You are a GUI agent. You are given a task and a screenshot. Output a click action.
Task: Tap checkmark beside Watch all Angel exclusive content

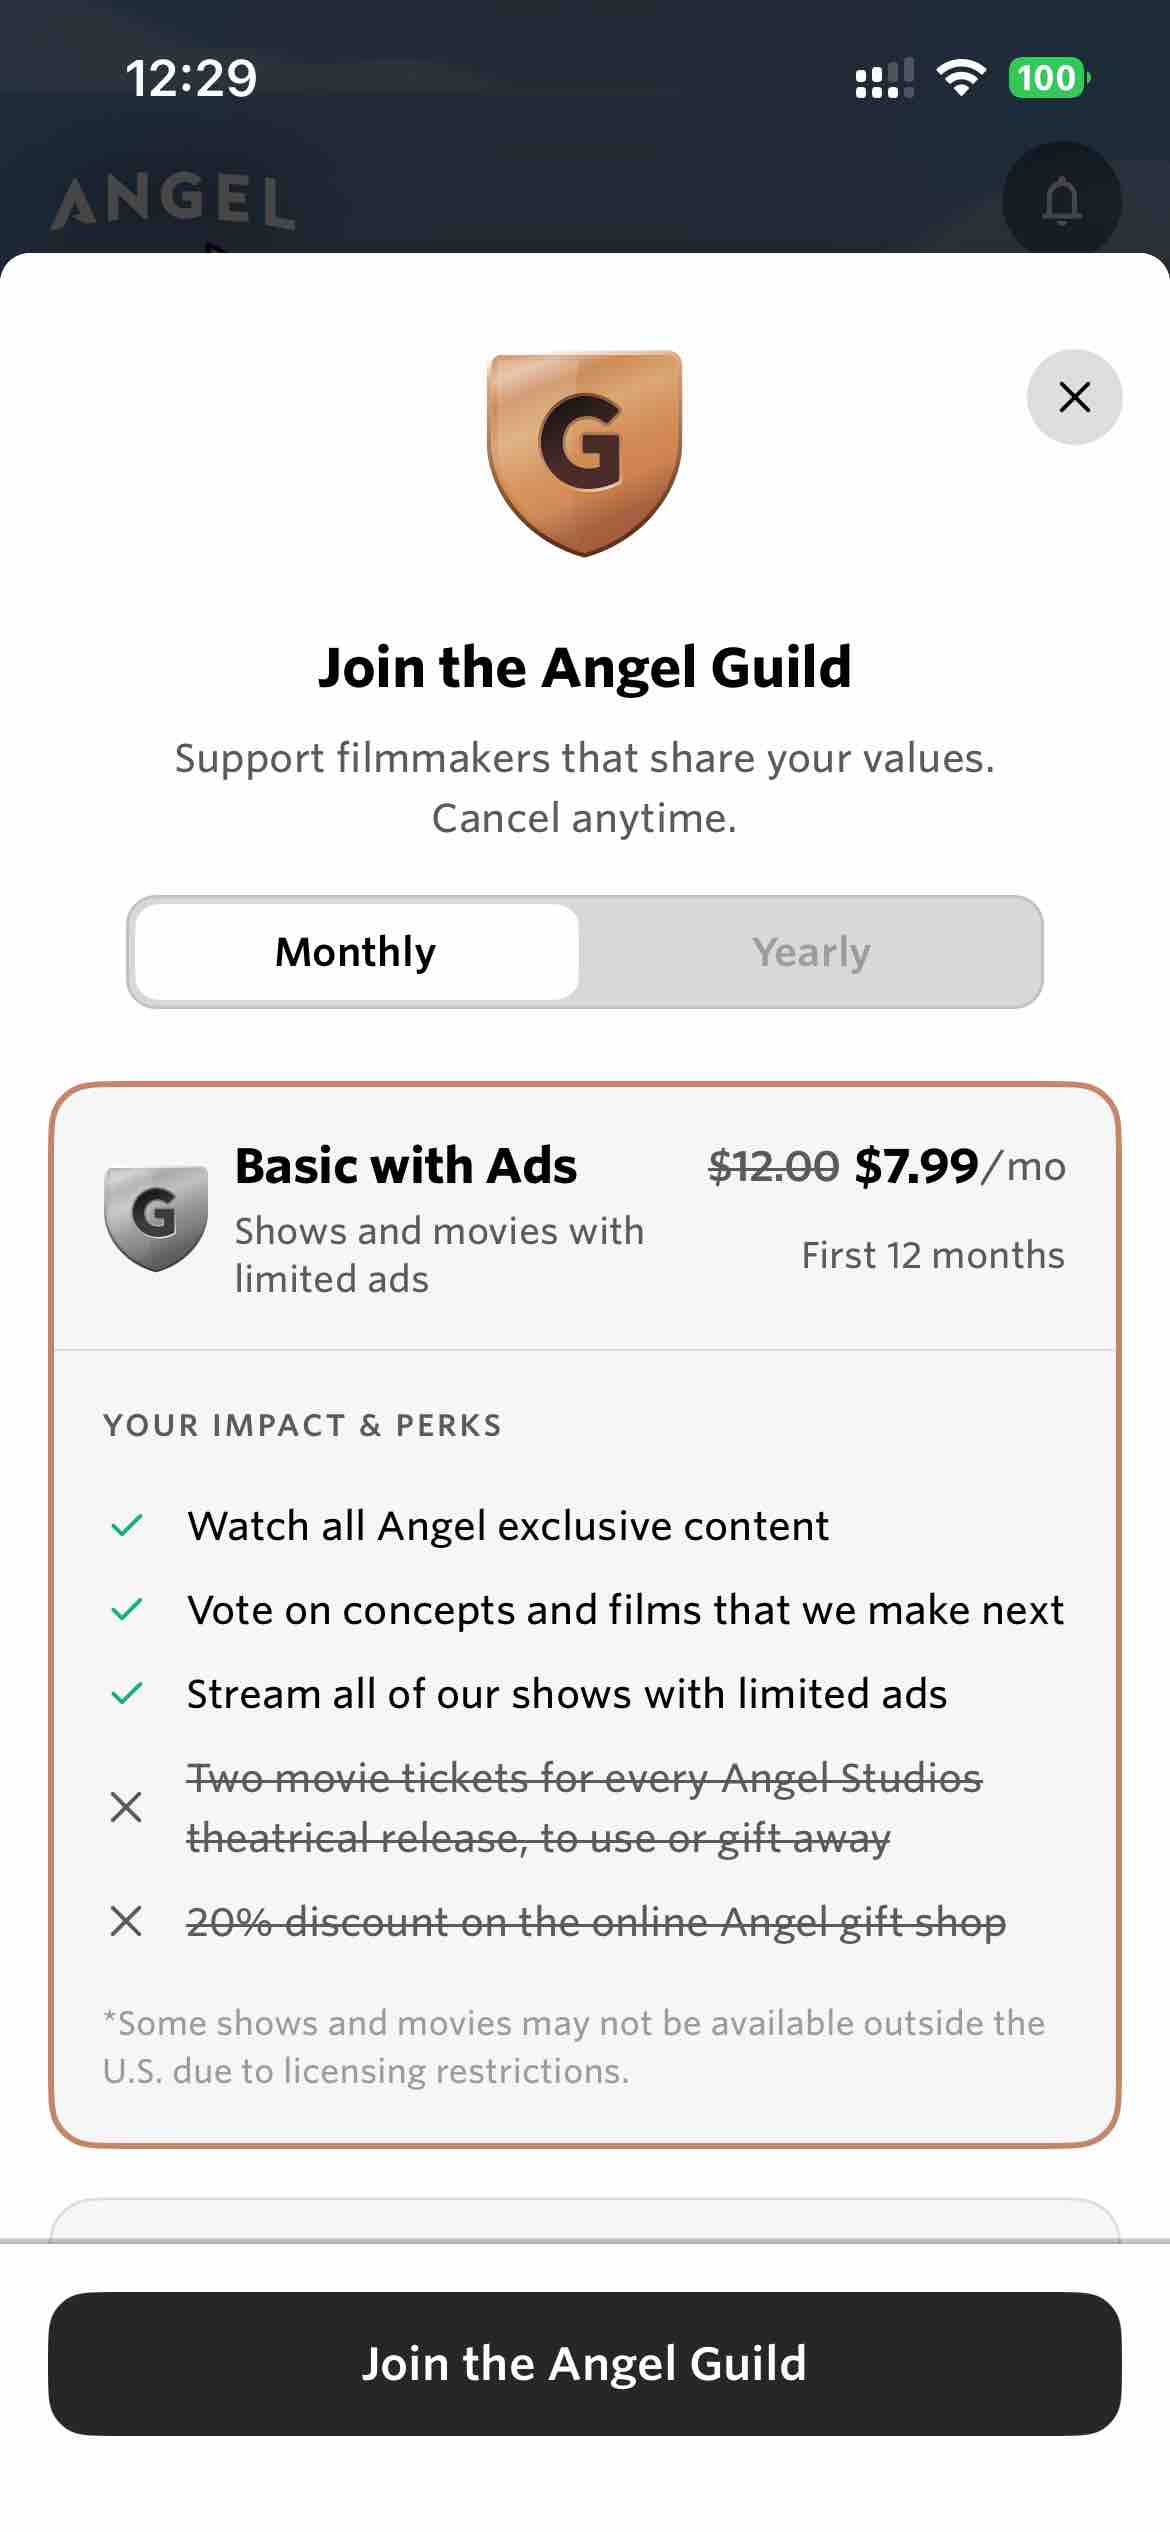point(127,1526)
